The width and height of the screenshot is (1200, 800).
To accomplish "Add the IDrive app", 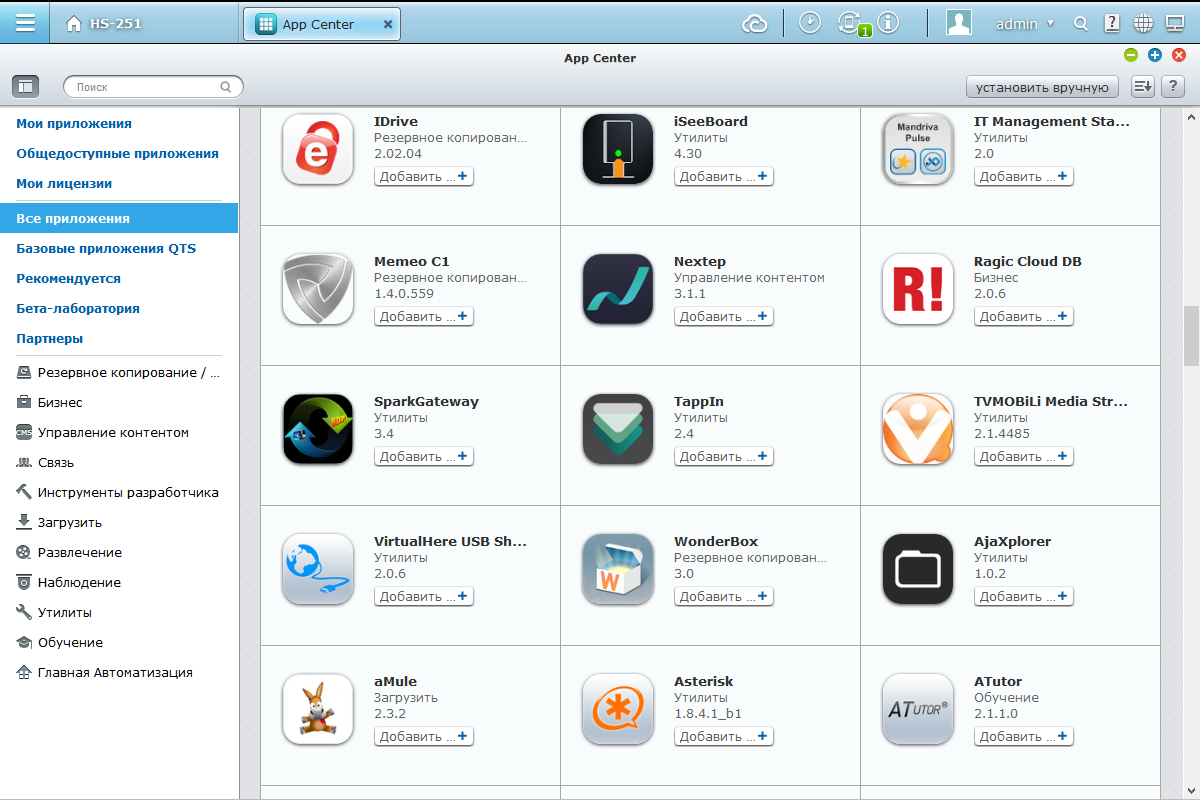I will (x=424, y=176).
